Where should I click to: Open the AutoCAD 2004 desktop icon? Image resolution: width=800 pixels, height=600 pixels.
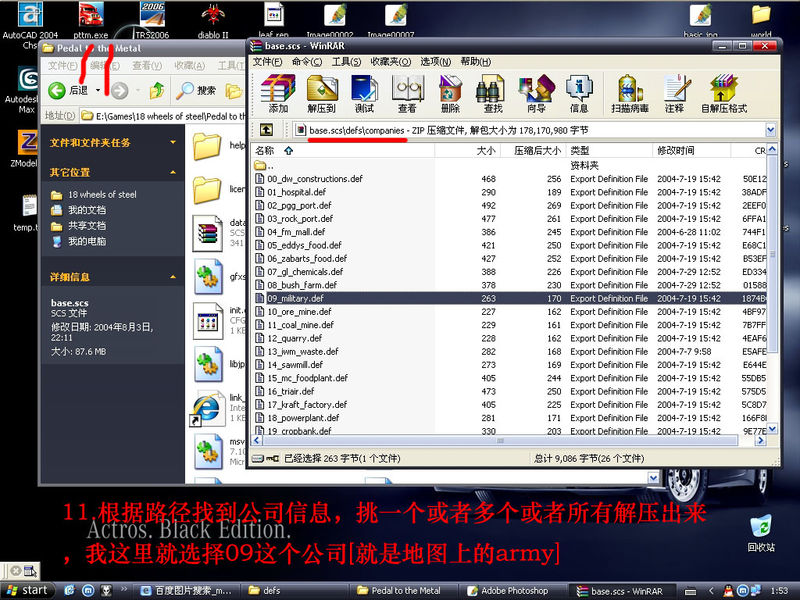point(30,20)
